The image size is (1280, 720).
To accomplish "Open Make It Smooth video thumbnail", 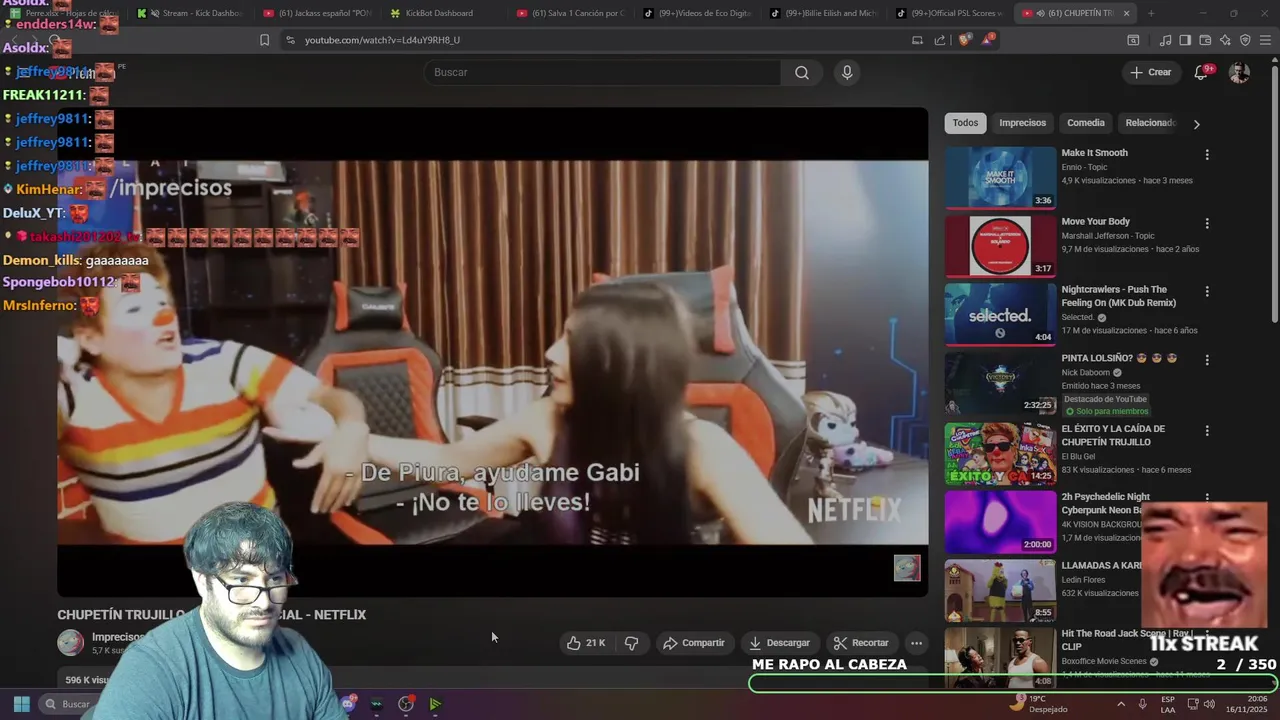I will click(x=1000, y=177).
